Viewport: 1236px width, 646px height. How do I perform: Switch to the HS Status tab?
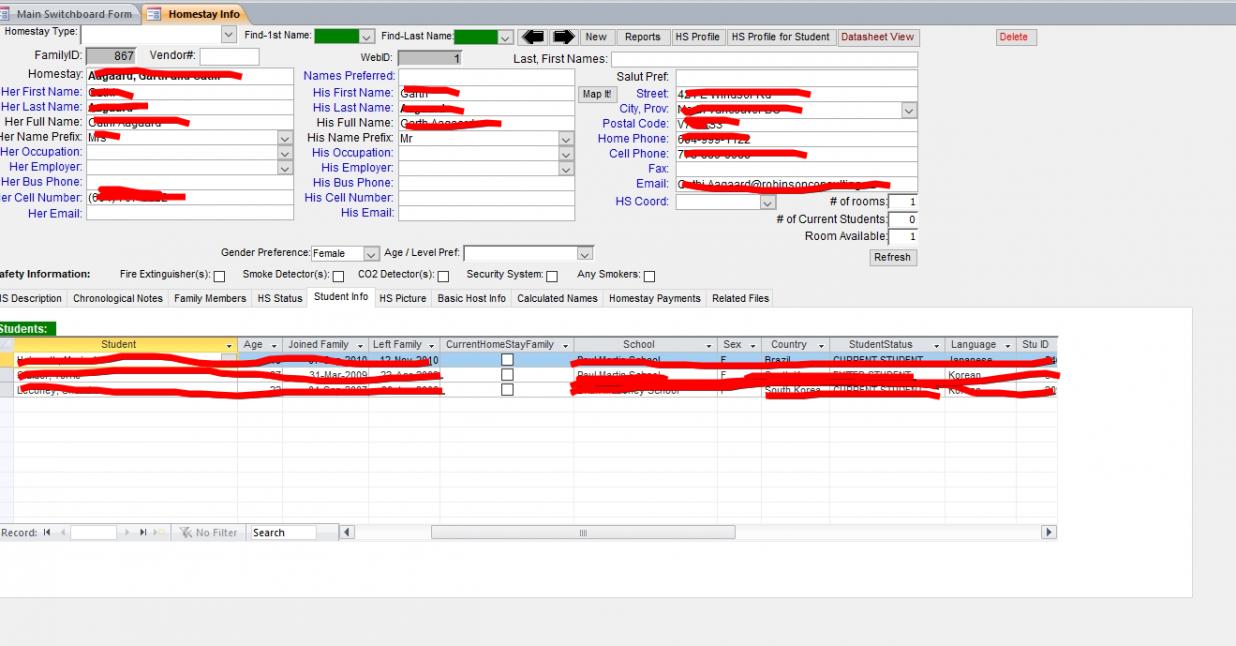coord(280,298)
